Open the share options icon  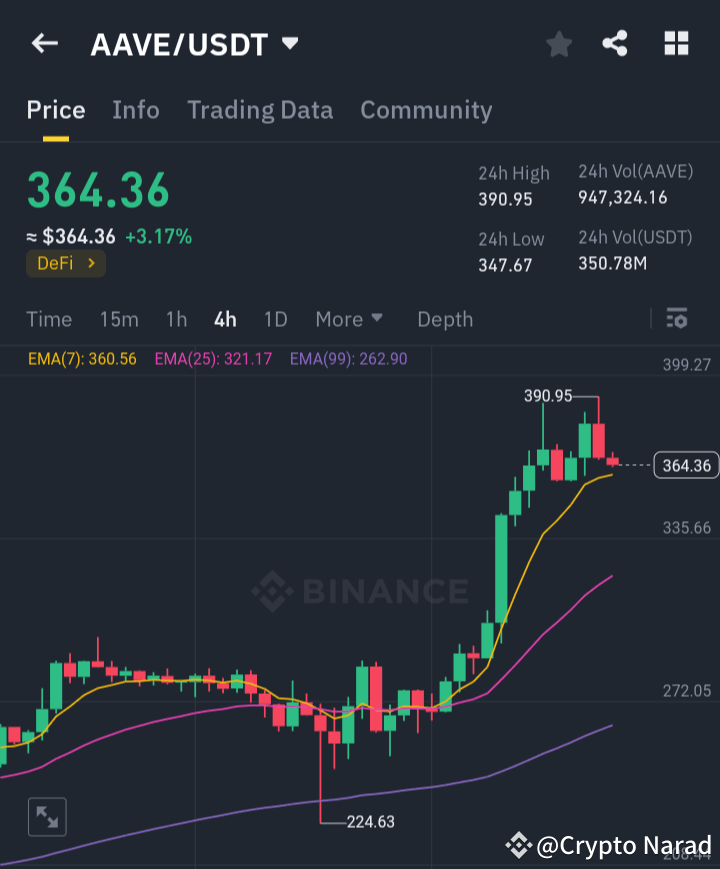click(x=616, y=43)
